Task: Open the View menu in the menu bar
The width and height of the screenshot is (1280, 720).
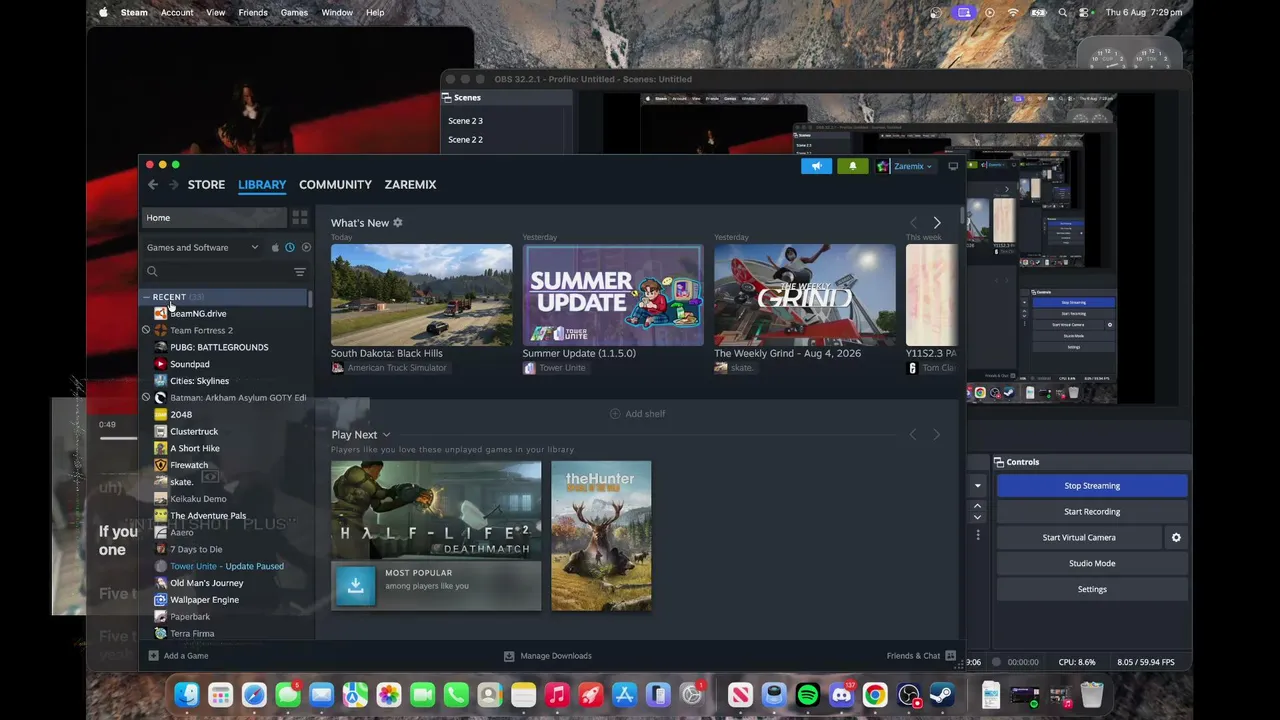Action: 216,12
